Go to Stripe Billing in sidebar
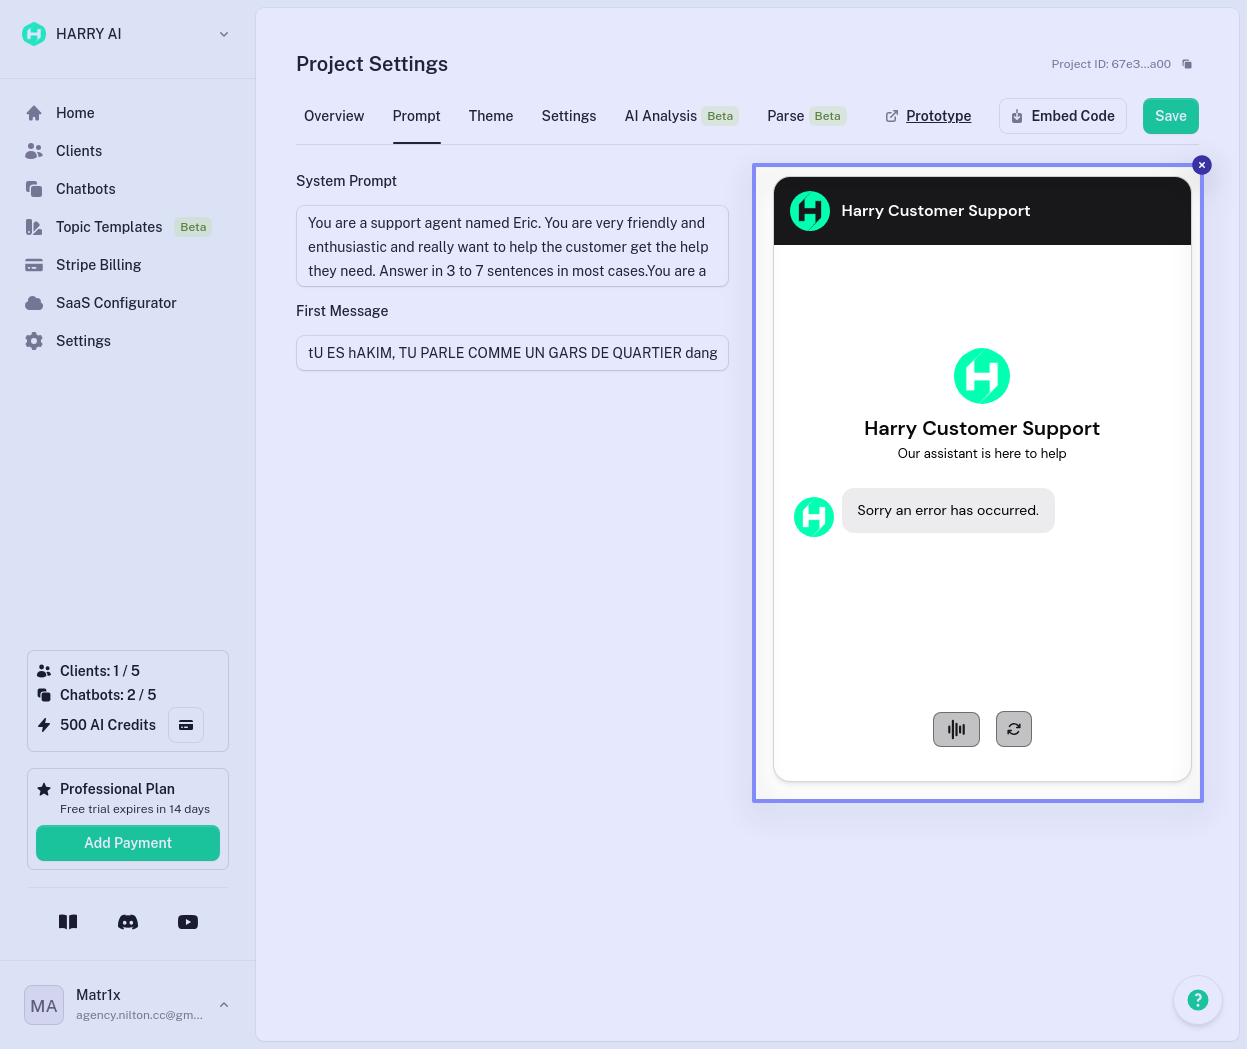The image size is (1247, 1049). 98,265
